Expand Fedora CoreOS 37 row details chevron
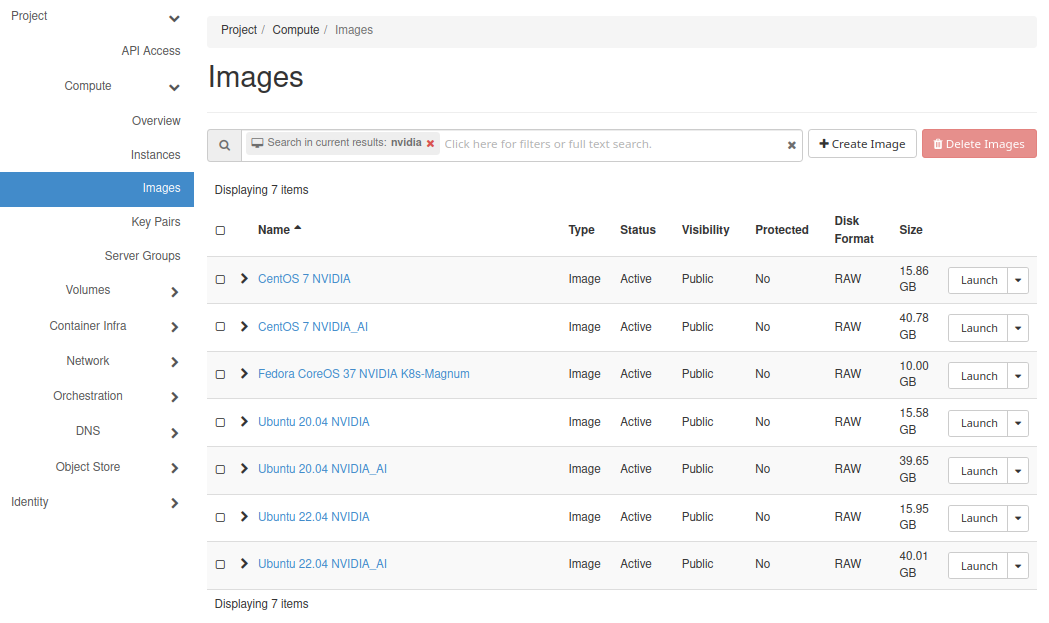This screenshot has height=623, width=1049. pyautogui.click(x=244, y=374)
